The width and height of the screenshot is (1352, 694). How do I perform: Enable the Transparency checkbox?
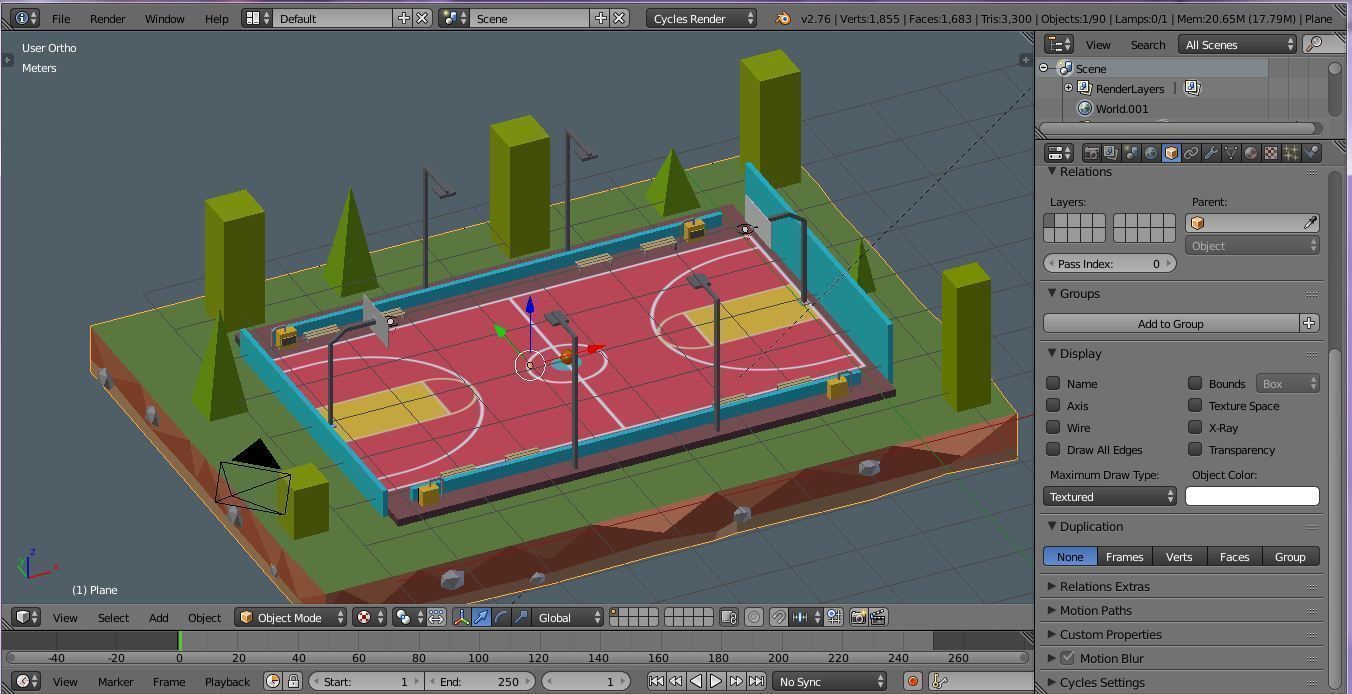pyautogui.click(x=1195, y=449)
